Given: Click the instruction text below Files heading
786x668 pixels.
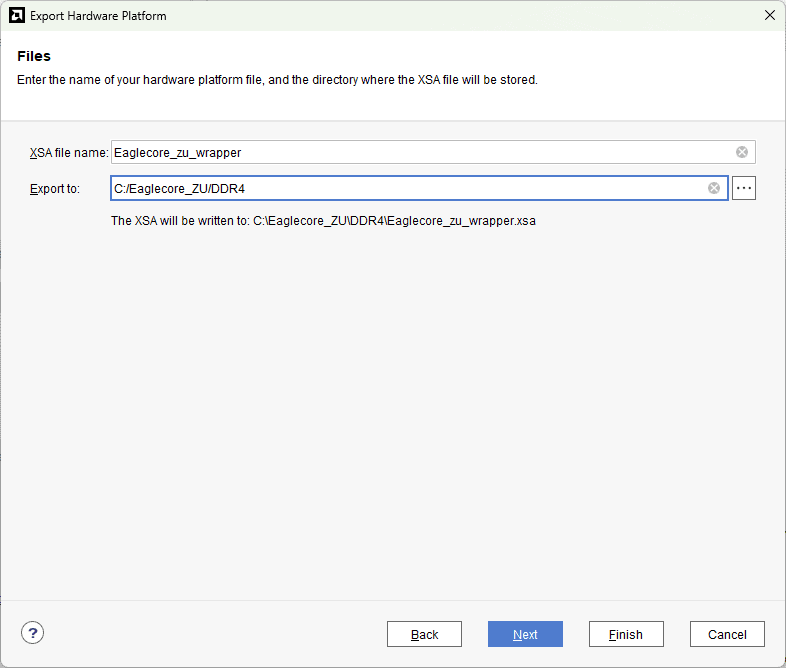Looking at the screenshot, I should tap(277, 80).
